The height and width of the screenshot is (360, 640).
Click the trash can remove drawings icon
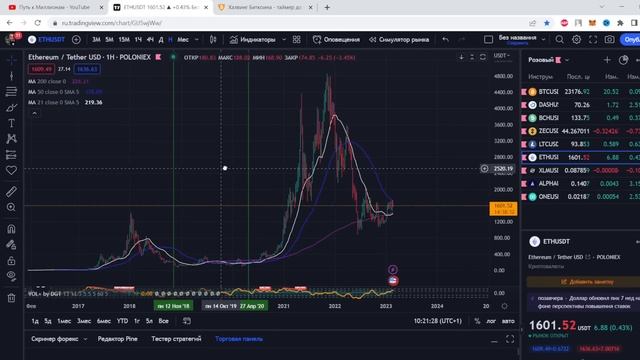click(x=11, y=298)
